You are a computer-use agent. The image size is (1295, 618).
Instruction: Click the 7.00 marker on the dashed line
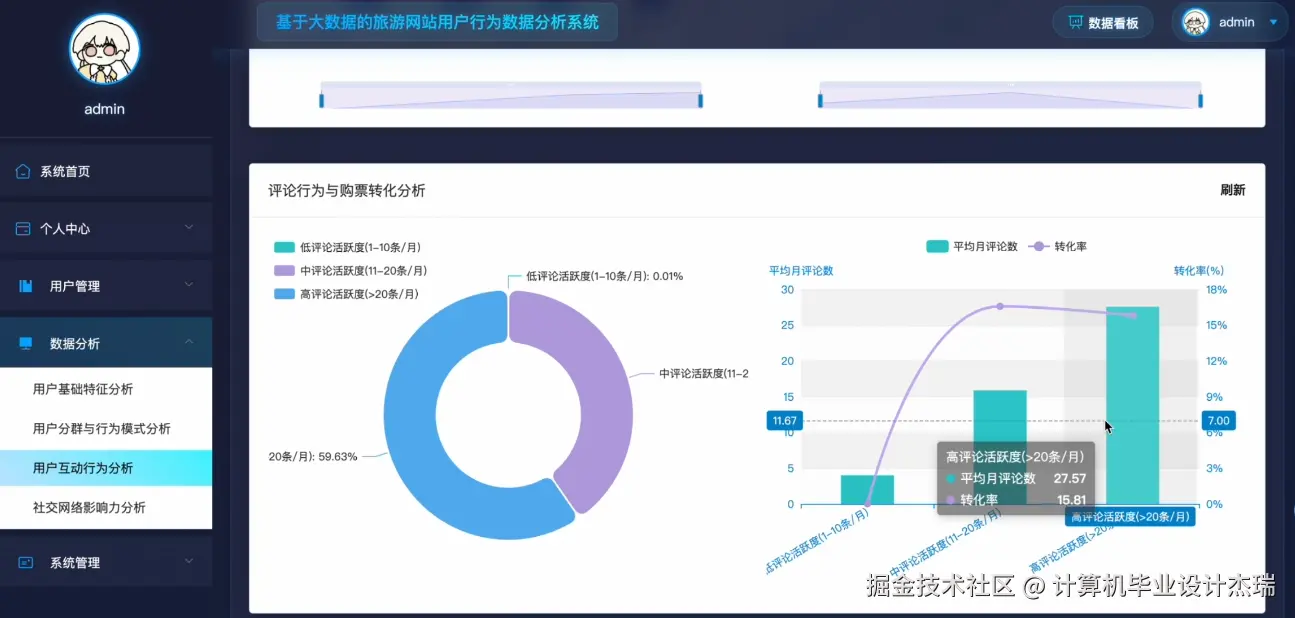tap(1217, 420)
